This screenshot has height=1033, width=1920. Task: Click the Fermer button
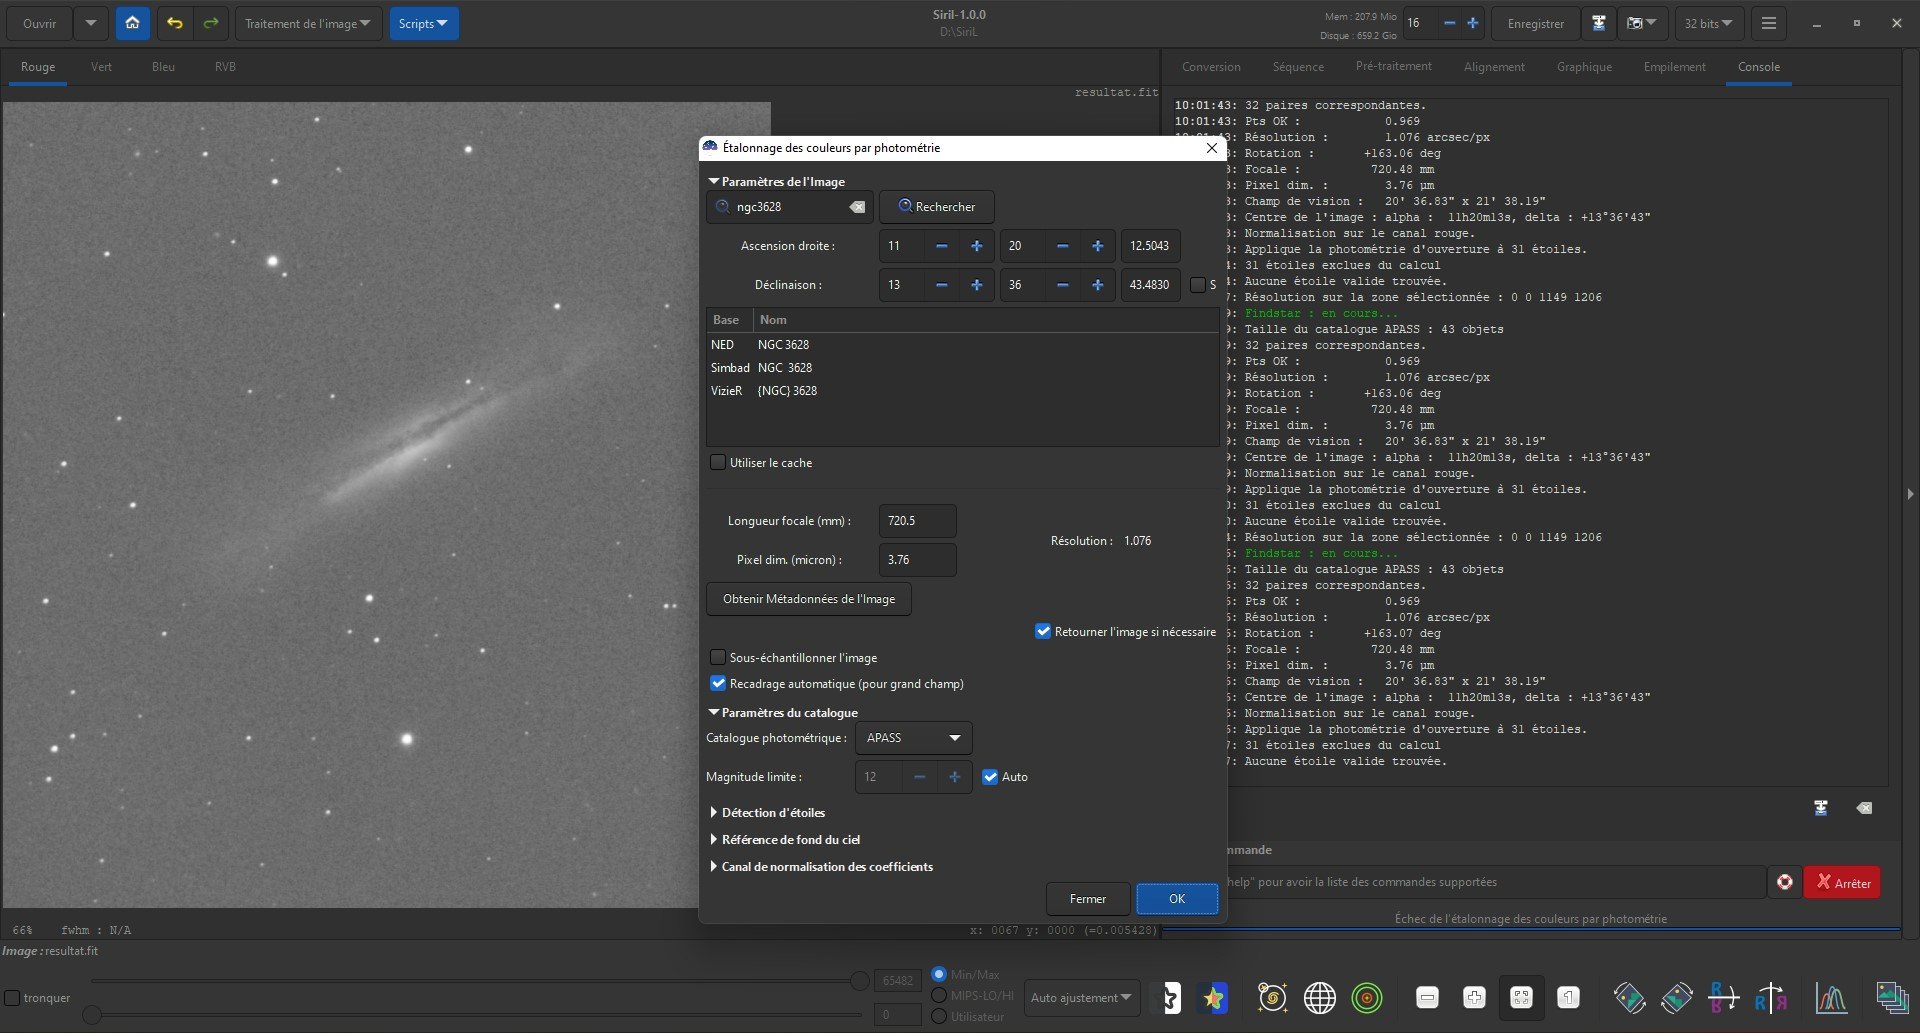coord(1088,899)
